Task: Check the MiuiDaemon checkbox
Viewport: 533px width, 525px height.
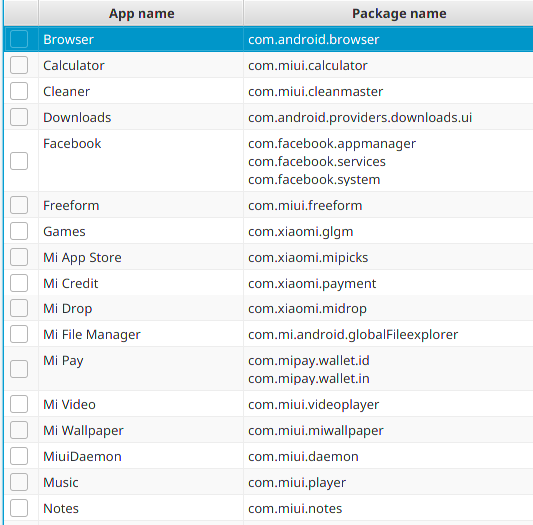Action: click(19, 456)
